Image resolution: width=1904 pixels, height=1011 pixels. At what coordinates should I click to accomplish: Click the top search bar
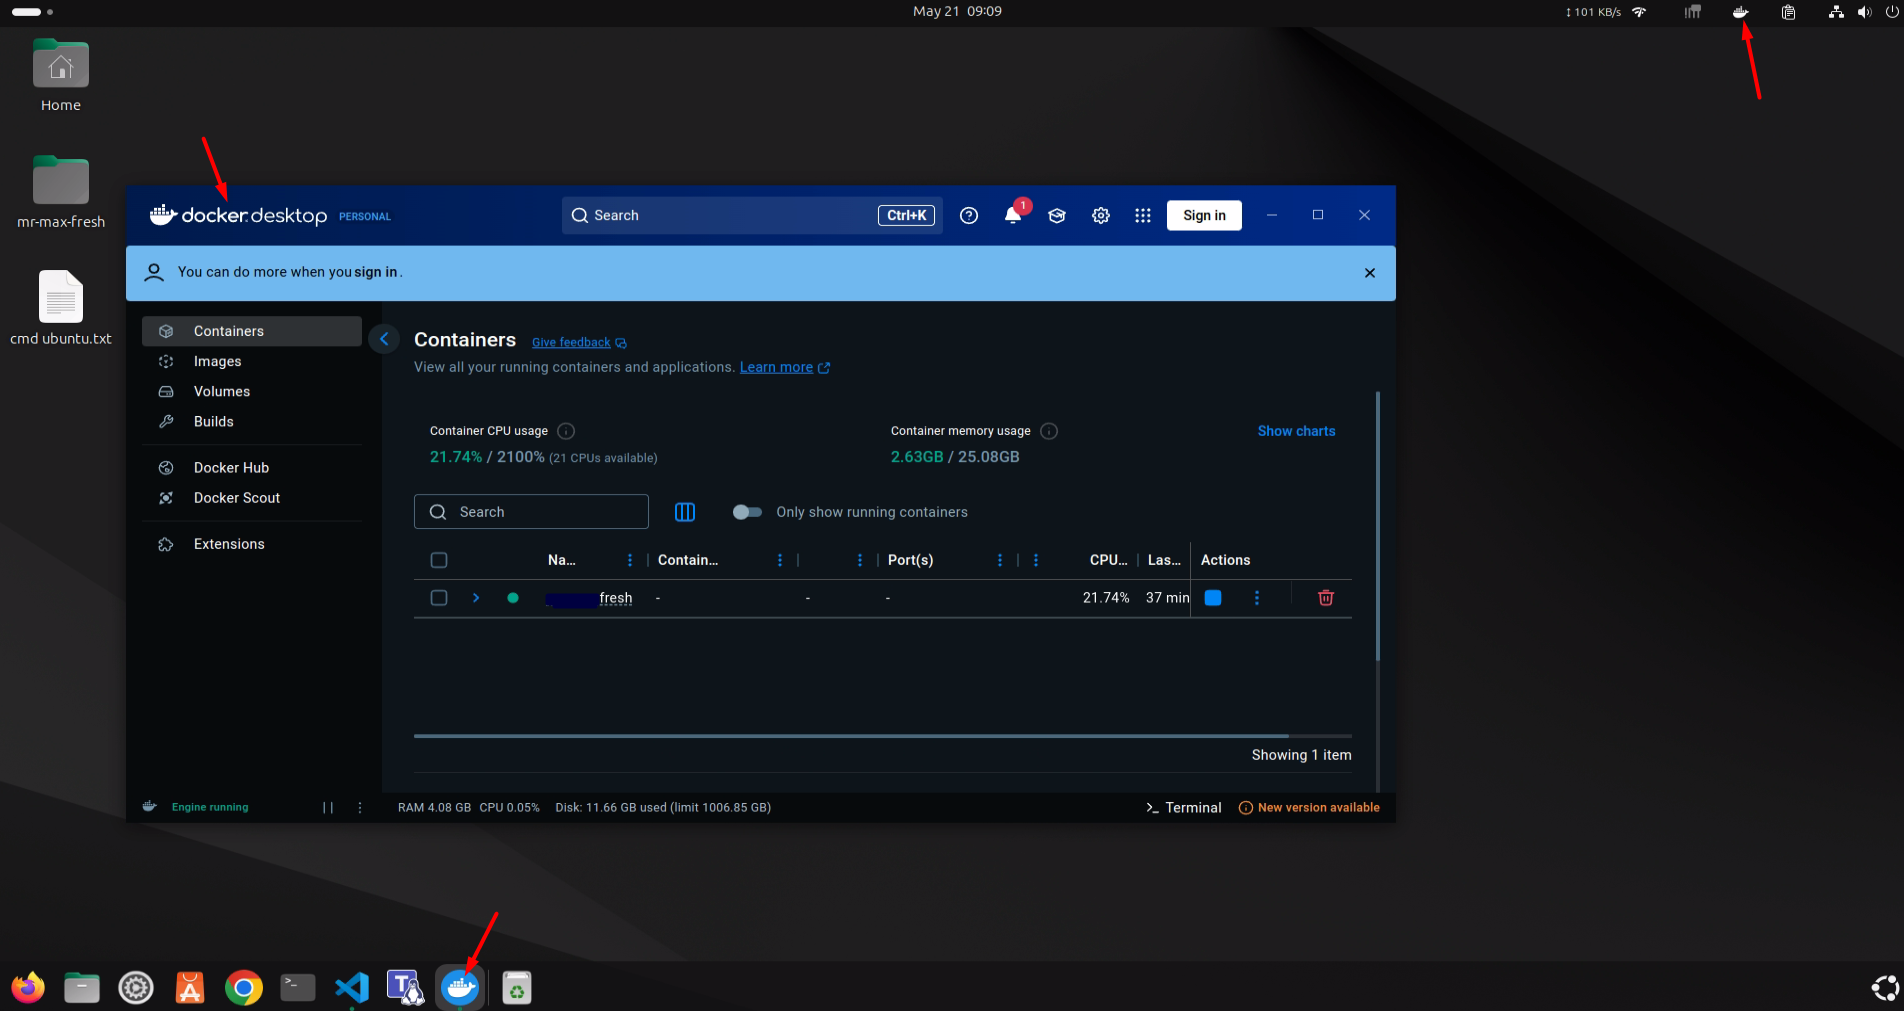[x=751, y=215]
